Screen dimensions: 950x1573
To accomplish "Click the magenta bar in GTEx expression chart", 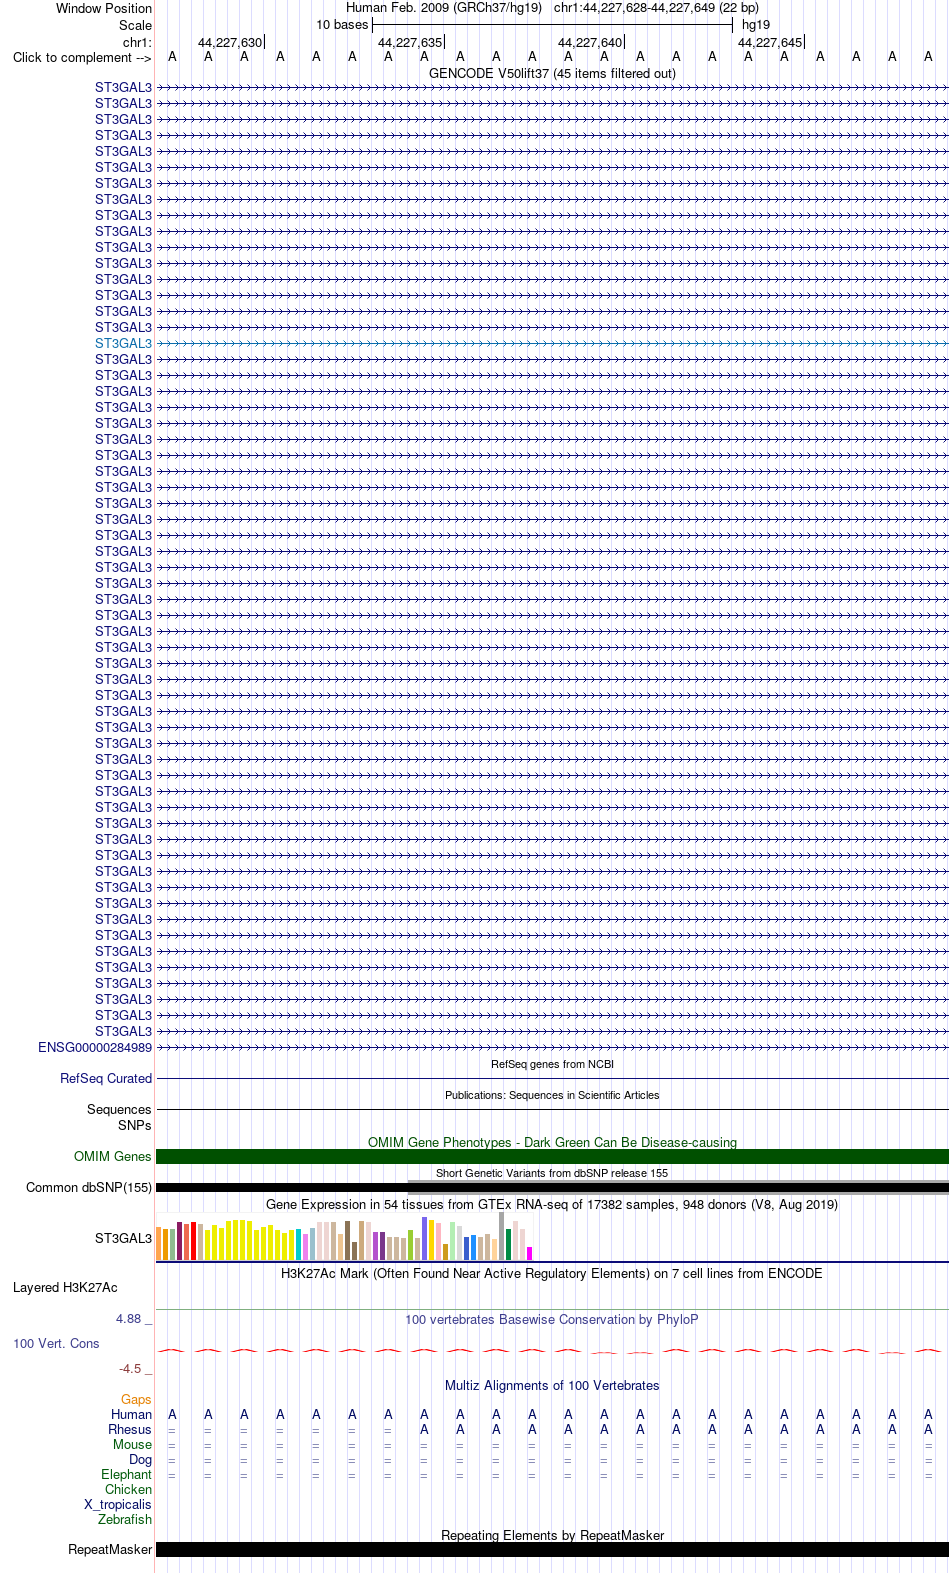I will click(x=529, y=1253).
